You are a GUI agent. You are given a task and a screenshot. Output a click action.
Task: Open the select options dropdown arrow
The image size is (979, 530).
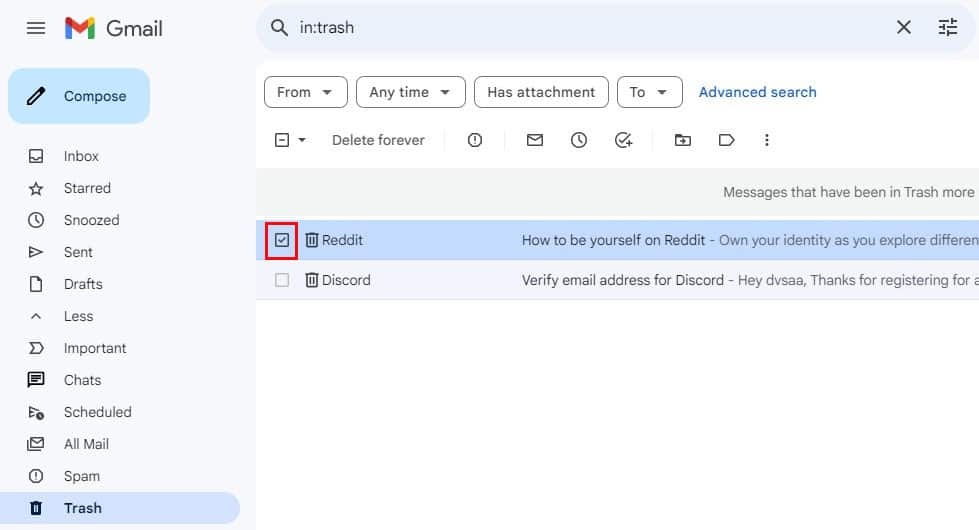(x=302, y=140)
